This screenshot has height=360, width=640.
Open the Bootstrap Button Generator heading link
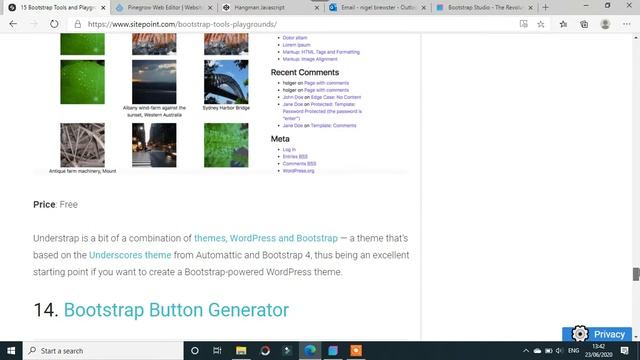[x=176, y=310]
